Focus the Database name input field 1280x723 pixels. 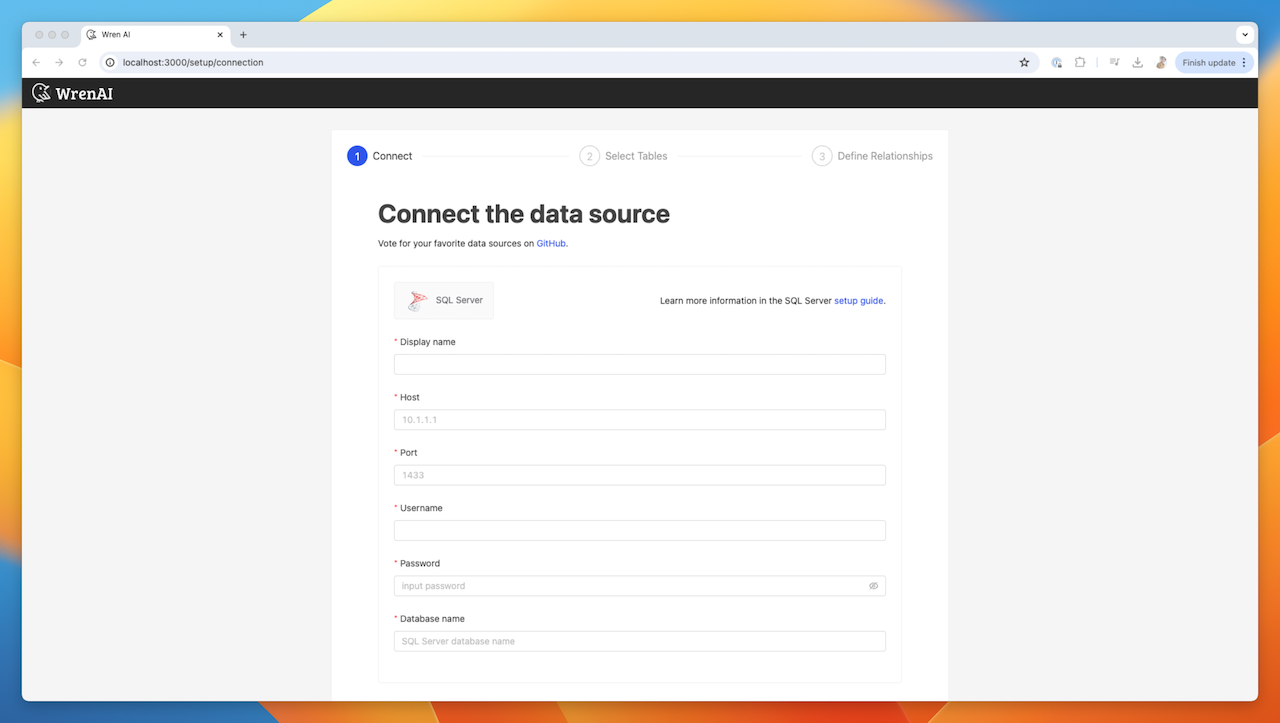[x=640, y=641]
